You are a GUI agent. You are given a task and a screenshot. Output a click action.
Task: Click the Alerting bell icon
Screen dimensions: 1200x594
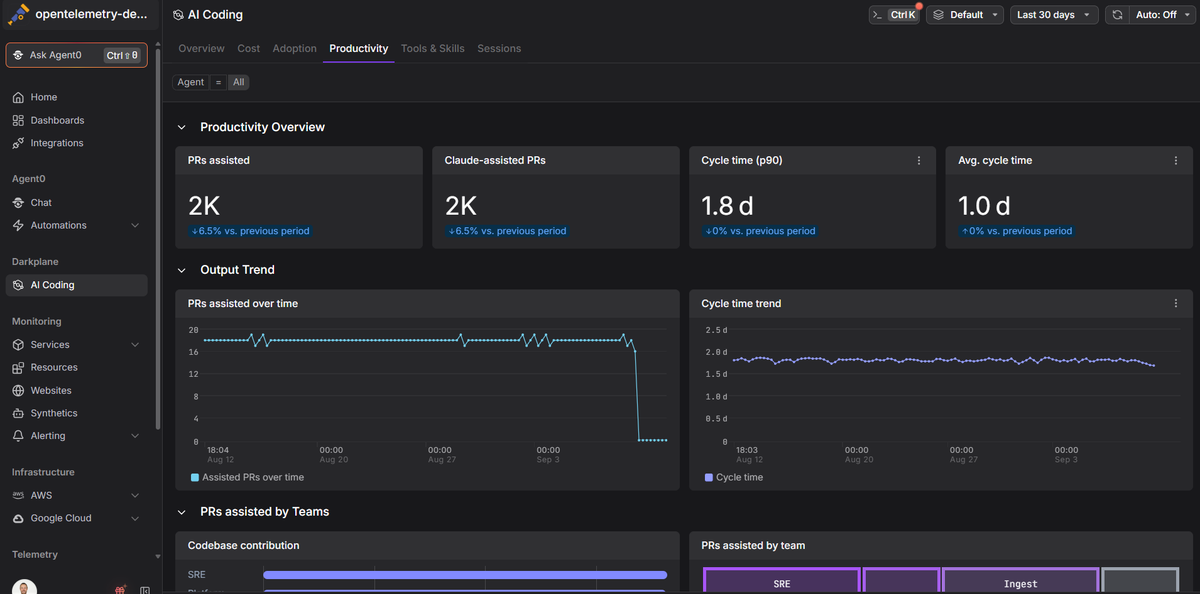tap(18, 436)
